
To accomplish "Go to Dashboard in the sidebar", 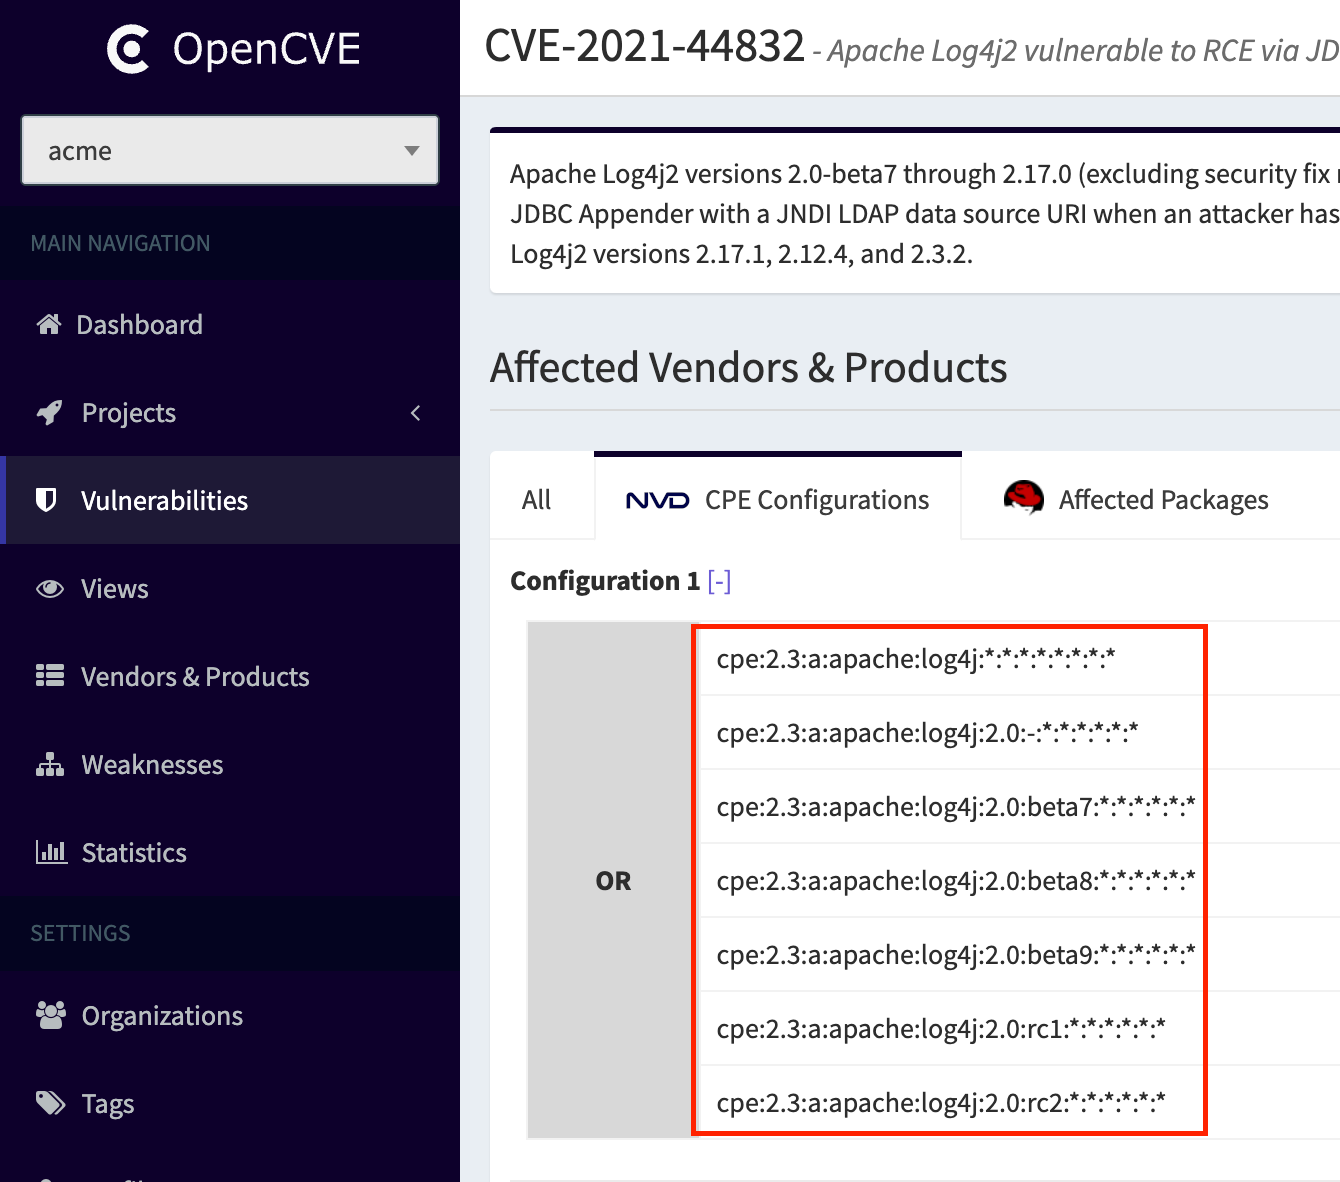I will (230, 324).
